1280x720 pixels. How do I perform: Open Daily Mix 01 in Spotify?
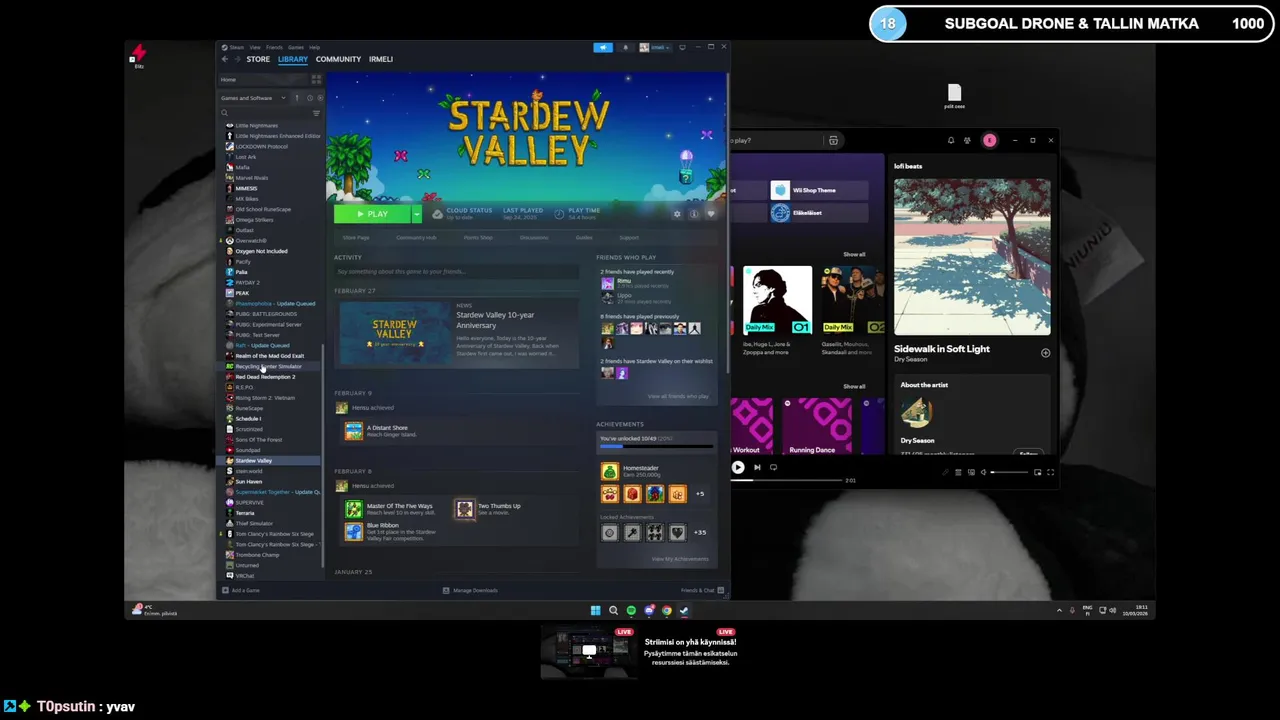click(x=777, y=300)
